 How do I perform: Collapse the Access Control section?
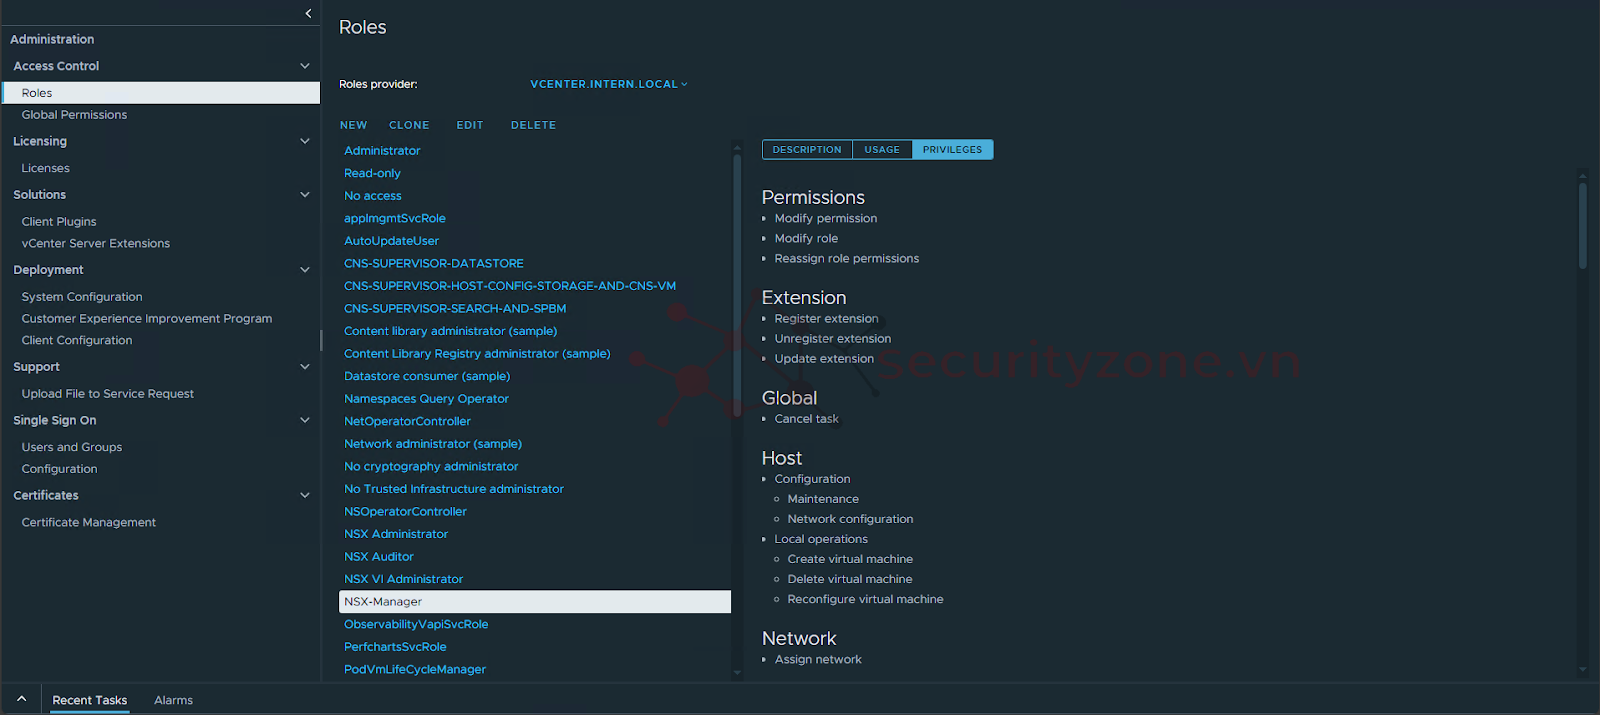point(304,66)
